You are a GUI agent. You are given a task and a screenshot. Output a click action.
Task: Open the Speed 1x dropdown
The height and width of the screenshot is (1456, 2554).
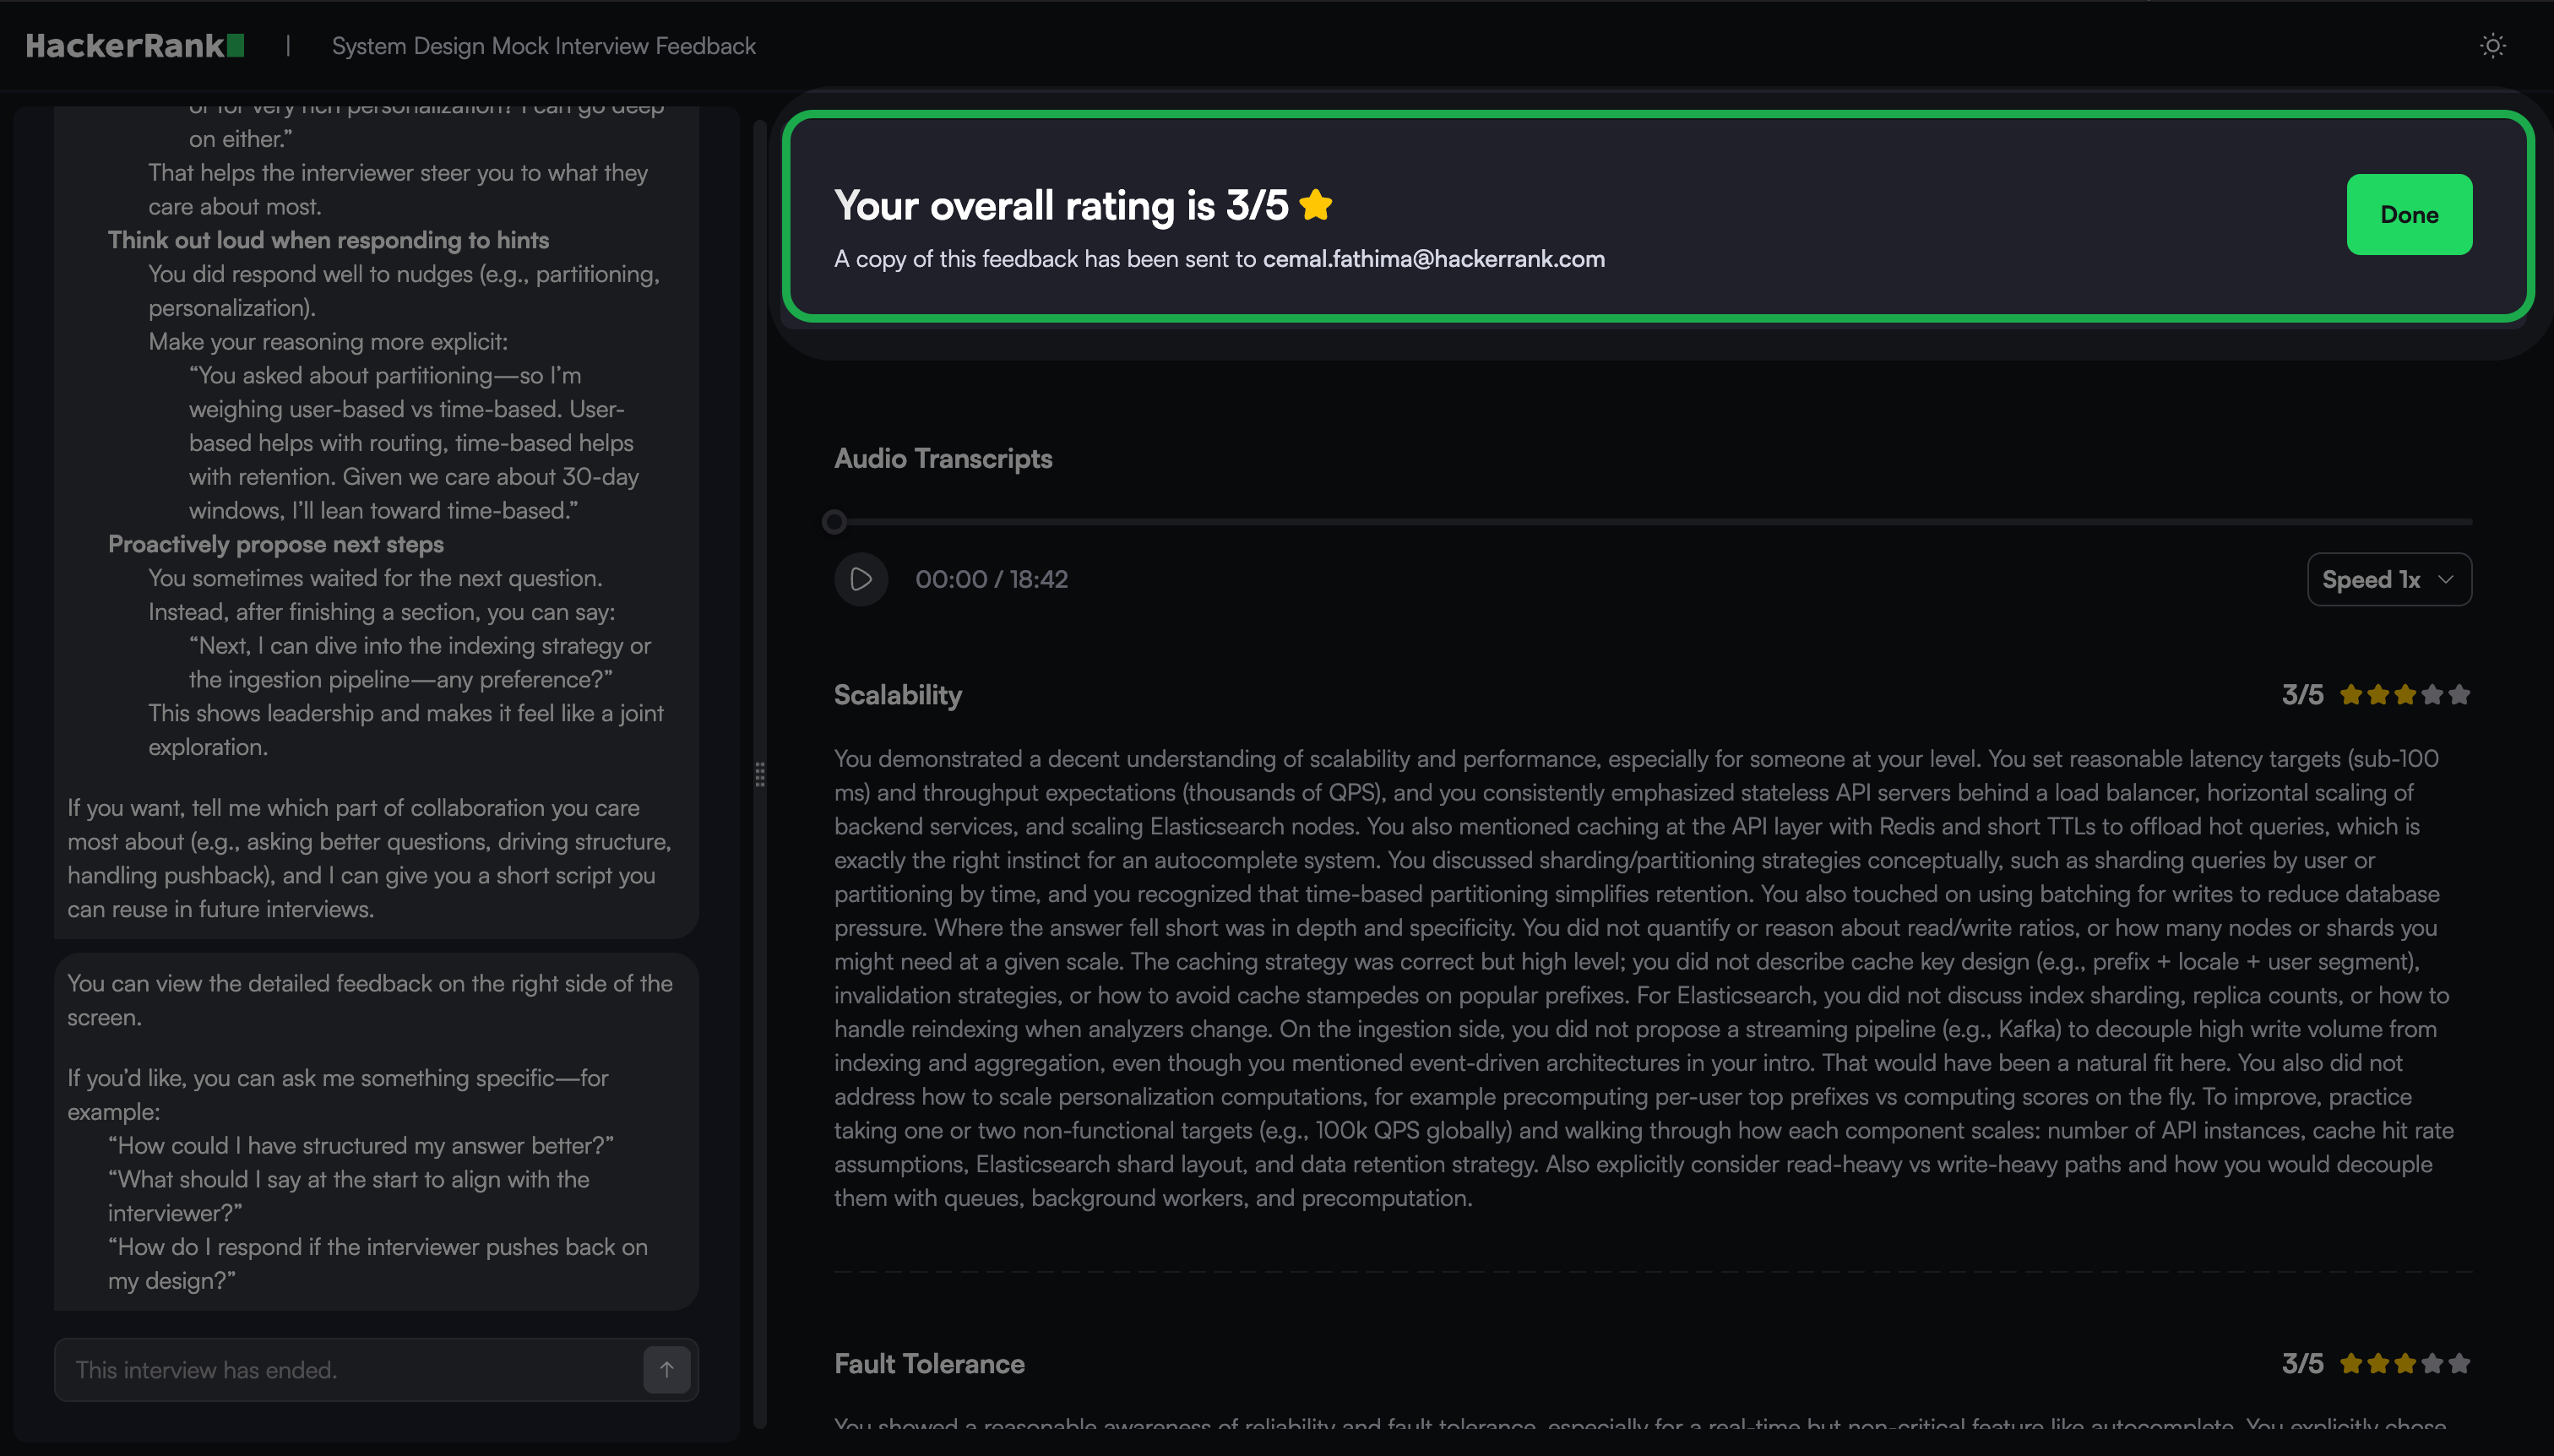pyautogui.click(x=2388, y=579)
